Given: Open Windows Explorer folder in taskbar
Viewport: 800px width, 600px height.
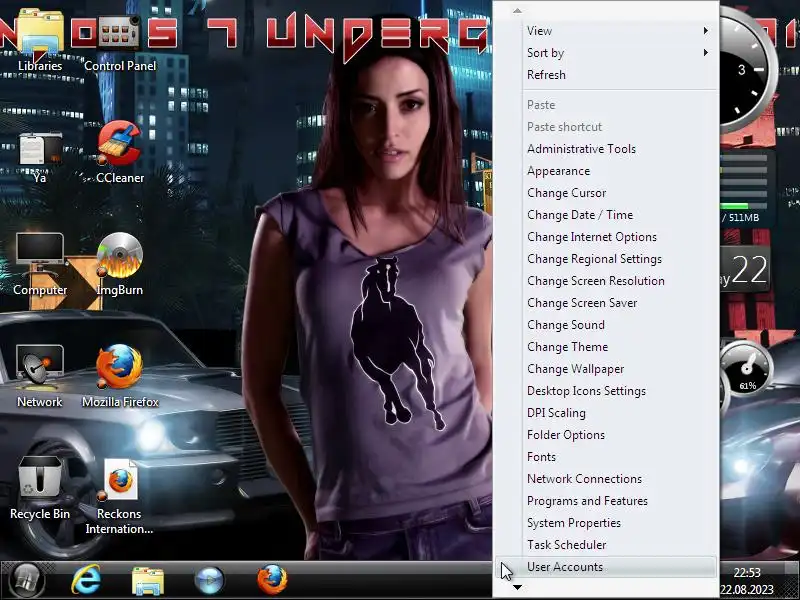Looking at the screenshot, I should (x=147, y=580).
